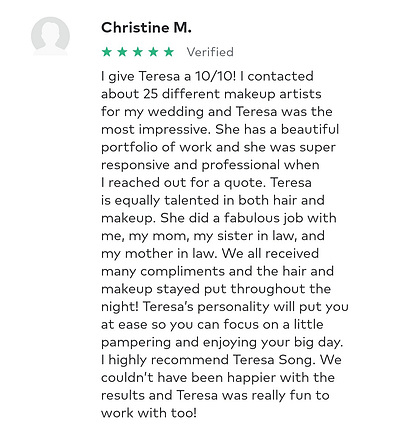
Task: Click the phrase "most impressive" in review
Action: [156, 130]
